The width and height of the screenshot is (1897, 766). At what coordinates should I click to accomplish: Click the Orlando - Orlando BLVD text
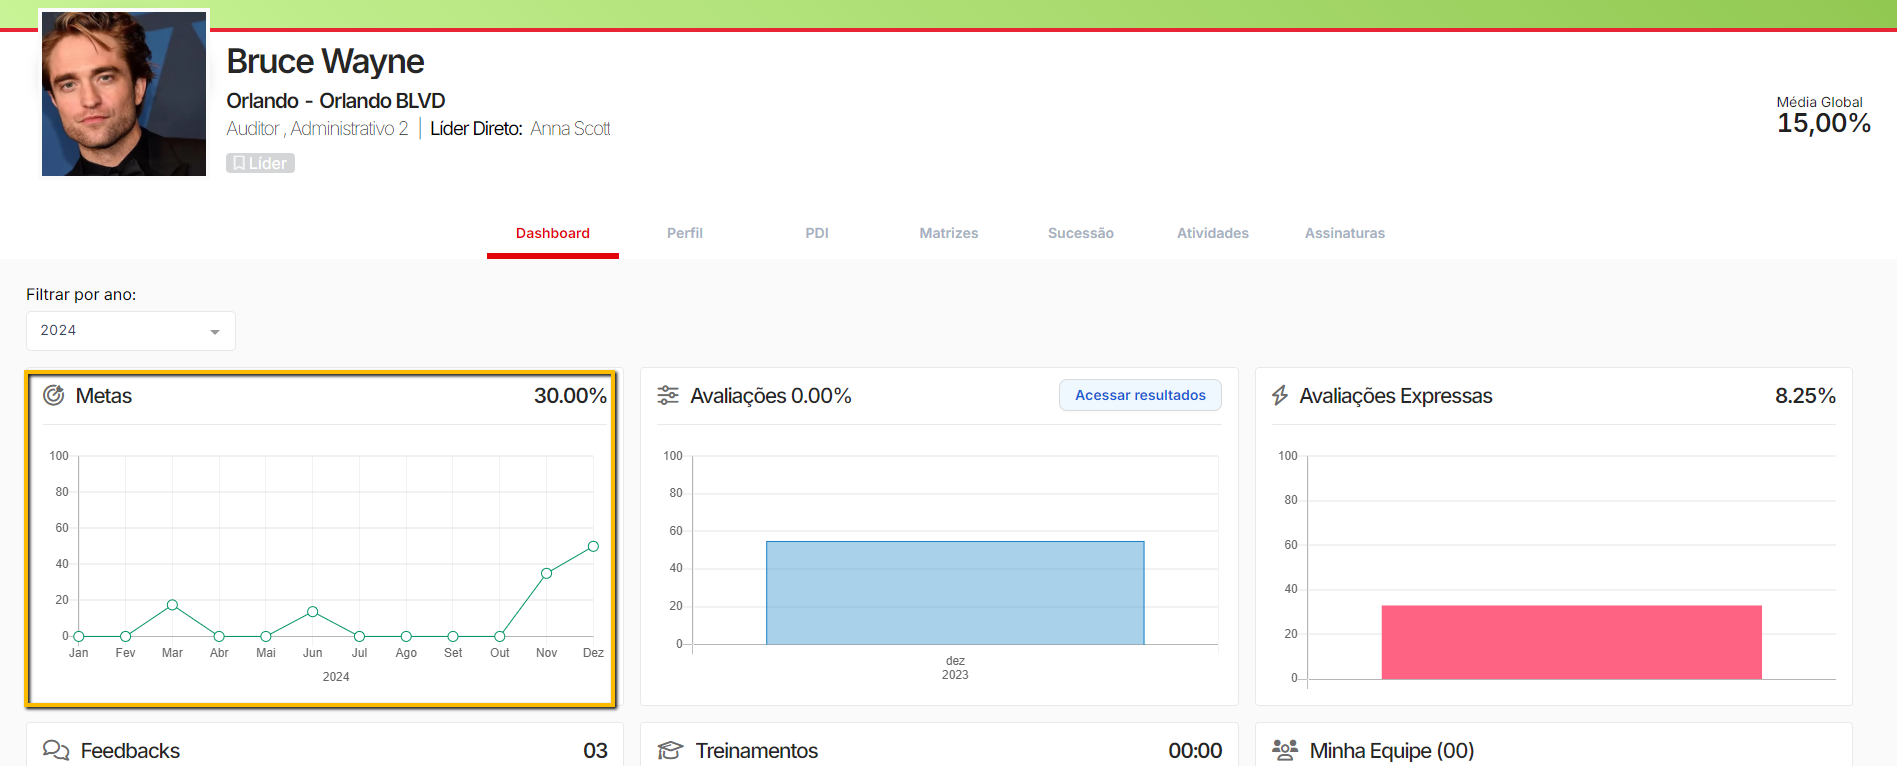pos(336,101)
